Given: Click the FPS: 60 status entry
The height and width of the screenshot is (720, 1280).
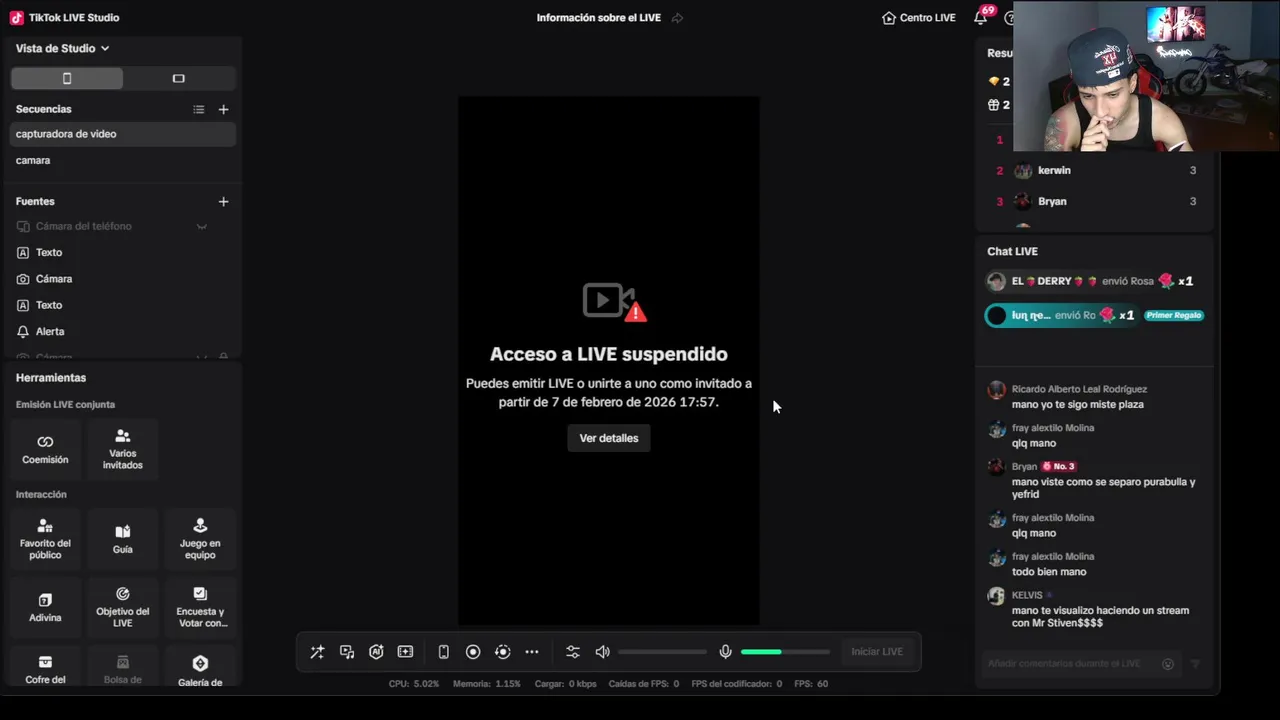Looking at the screenshot, I should tap(811, 684).
